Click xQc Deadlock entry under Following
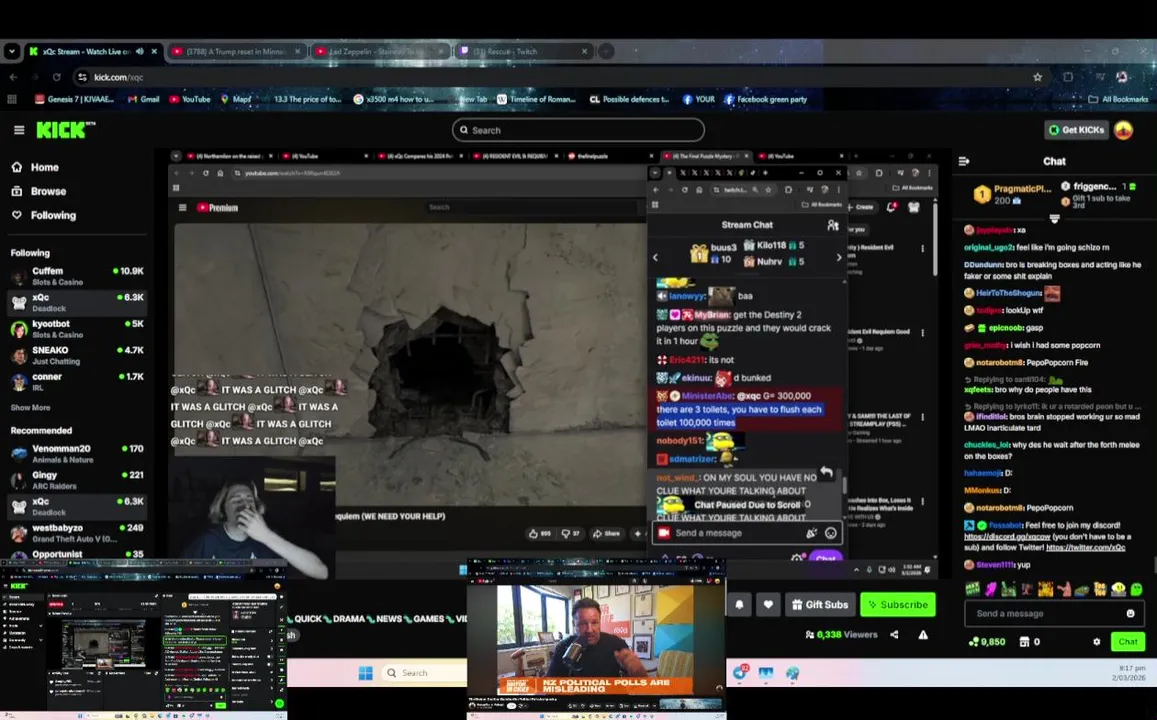This screenshot has height=720, width=1157. [77, 302]
